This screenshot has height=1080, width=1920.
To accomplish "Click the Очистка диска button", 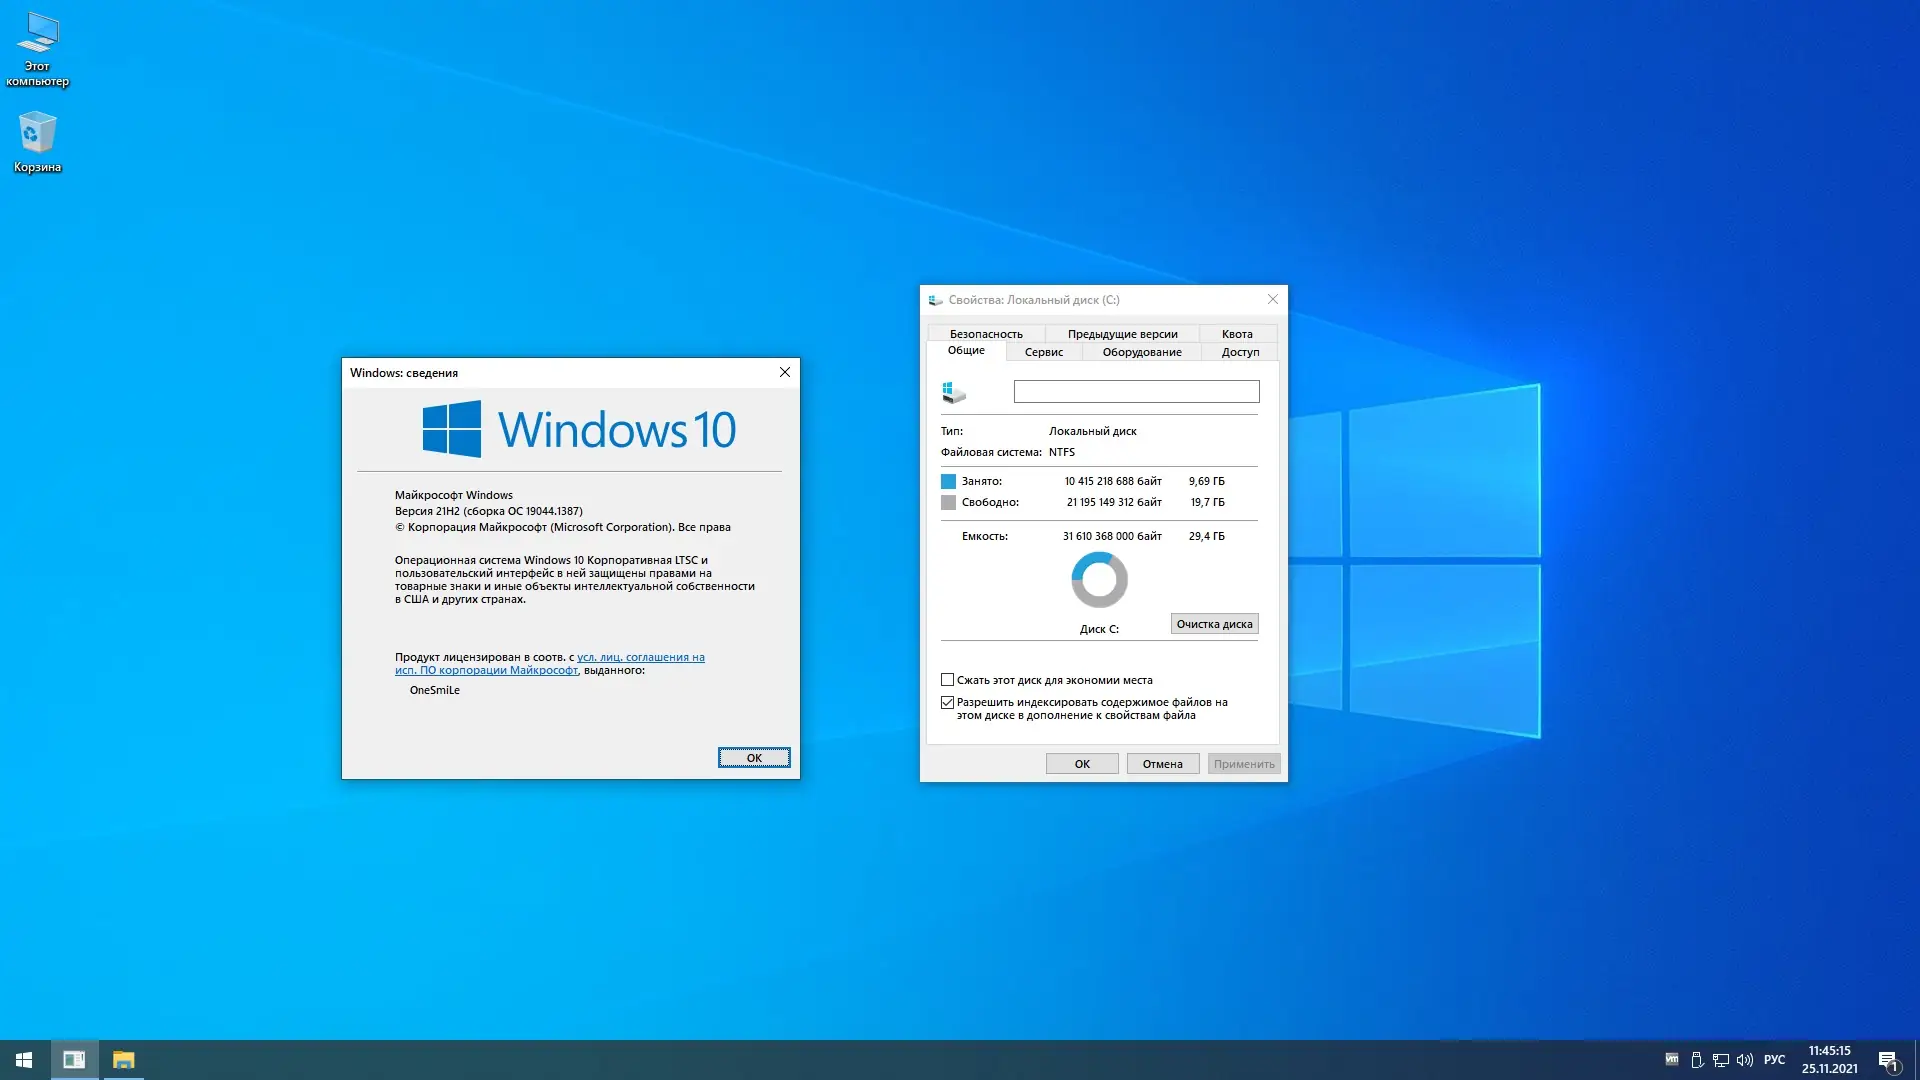I will (1214, 624).
